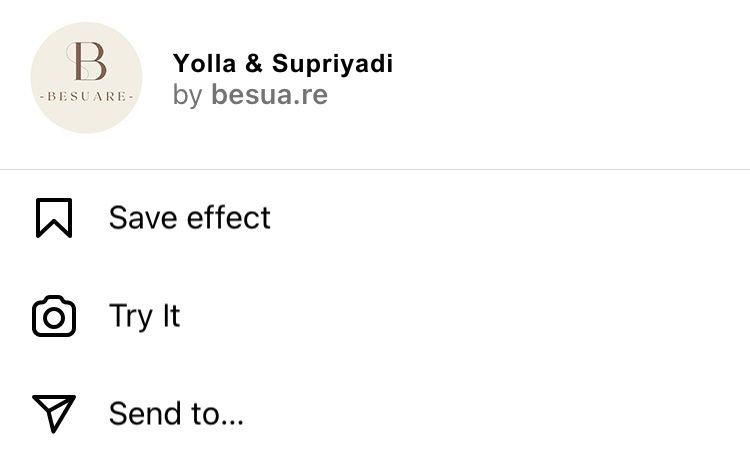Select the Save effect menu option
This screenshot has width=750, height=474.
pos(375,218)
